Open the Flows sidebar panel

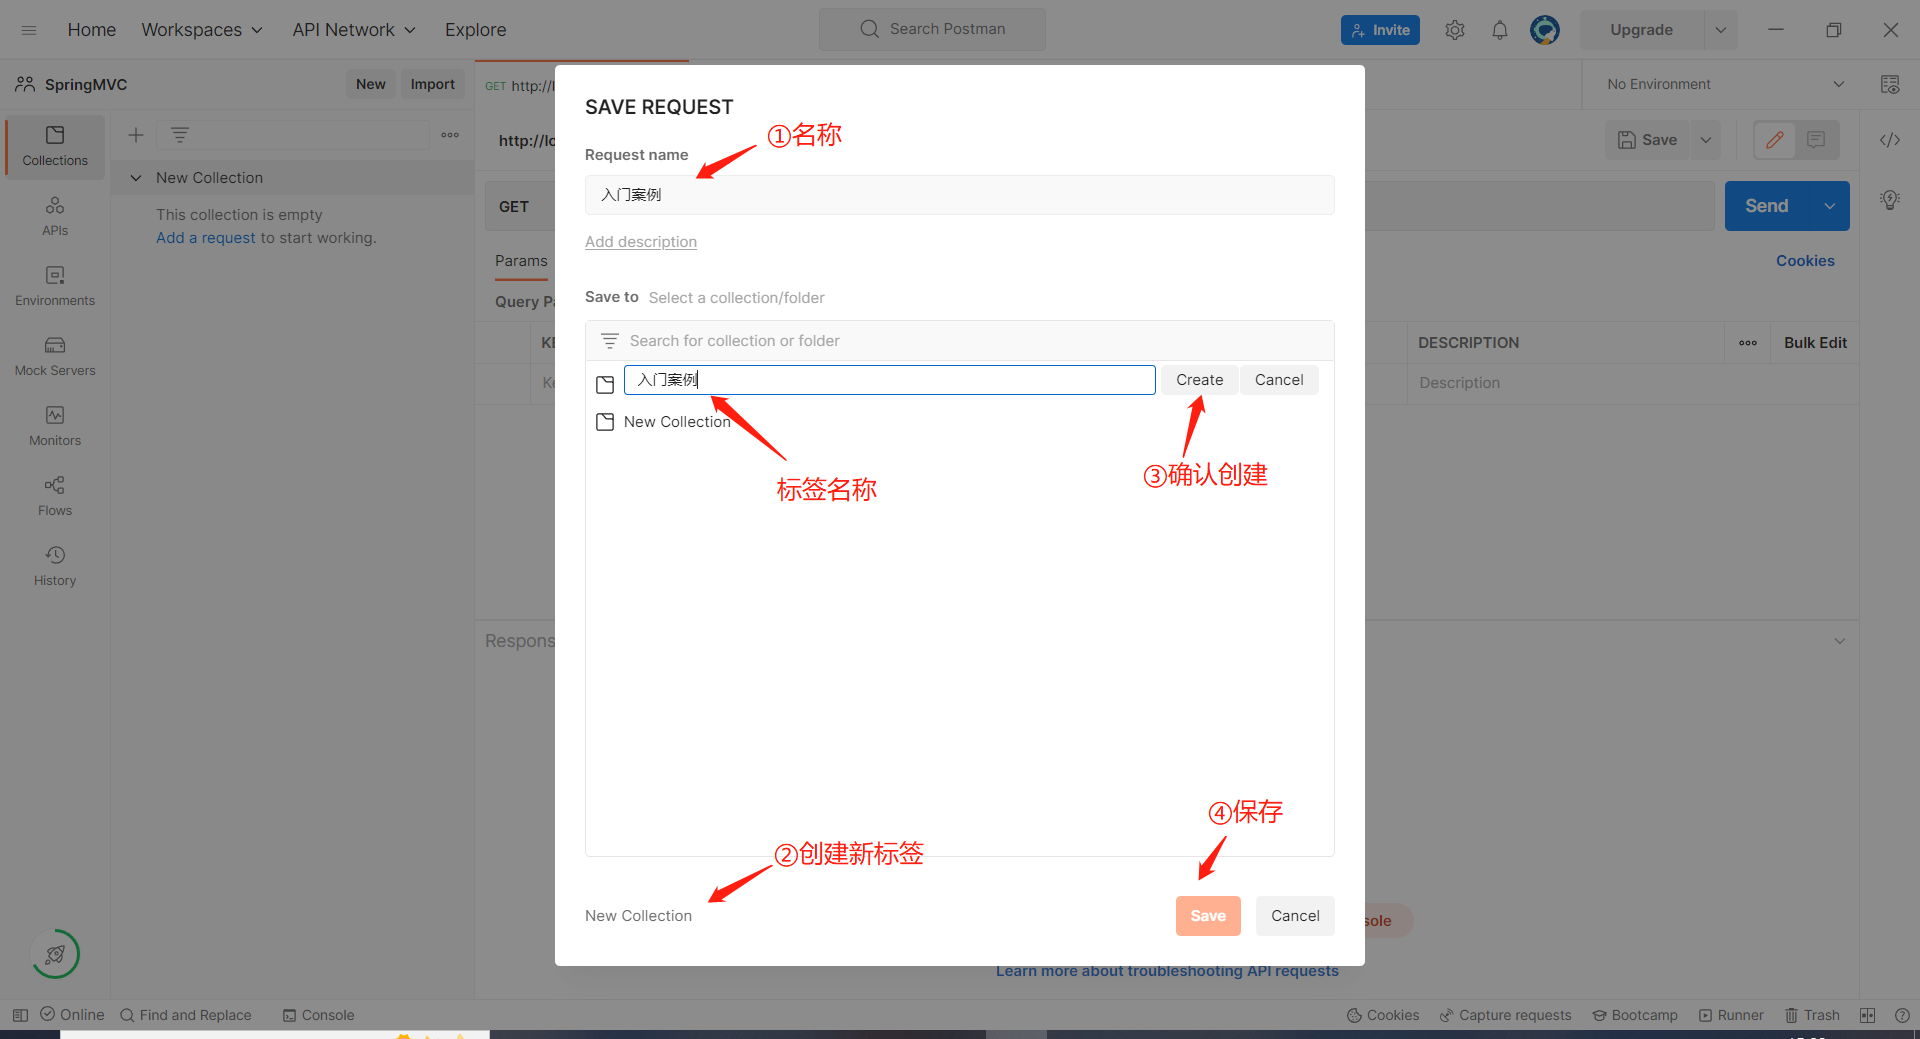pos(55,496)
